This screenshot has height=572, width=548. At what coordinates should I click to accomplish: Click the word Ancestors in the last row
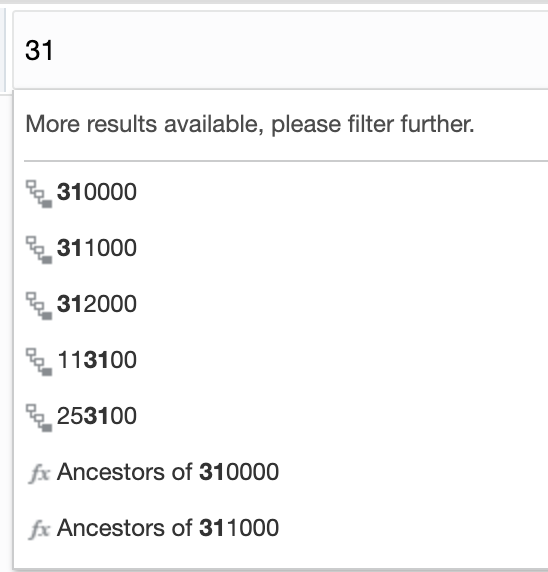[111, 528]
